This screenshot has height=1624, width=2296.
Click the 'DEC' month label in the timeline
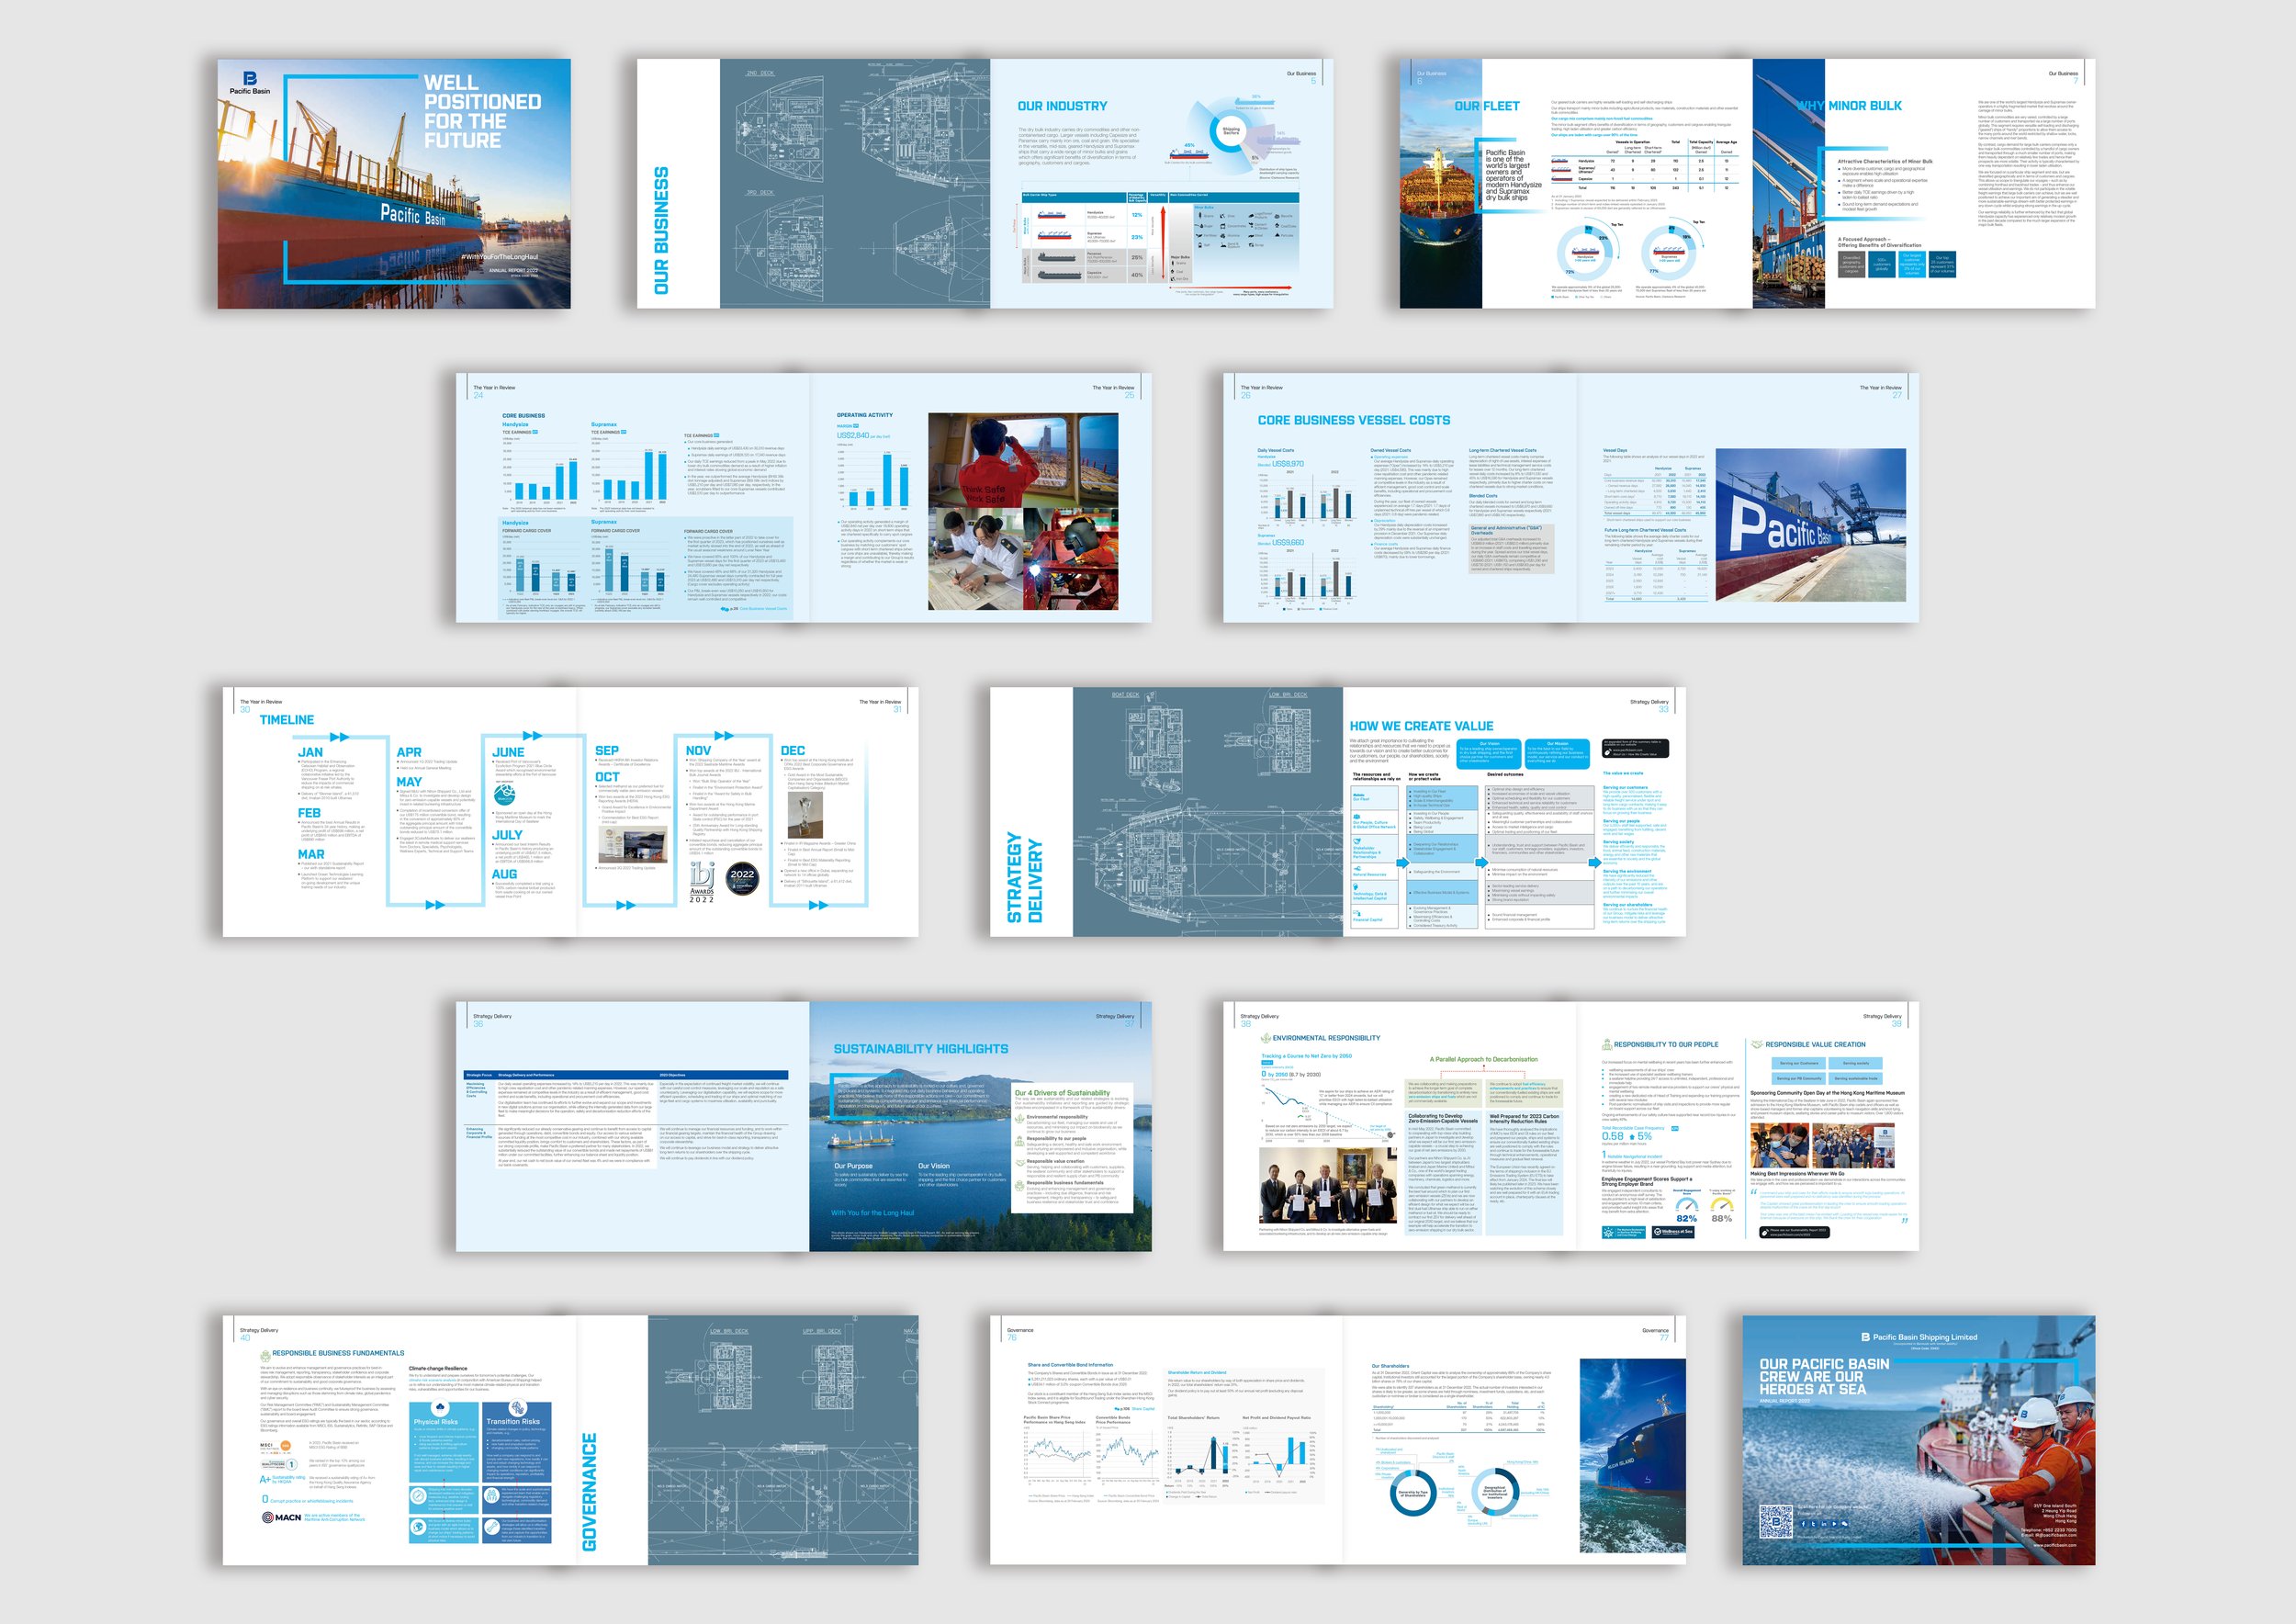(x=793, y=750)
